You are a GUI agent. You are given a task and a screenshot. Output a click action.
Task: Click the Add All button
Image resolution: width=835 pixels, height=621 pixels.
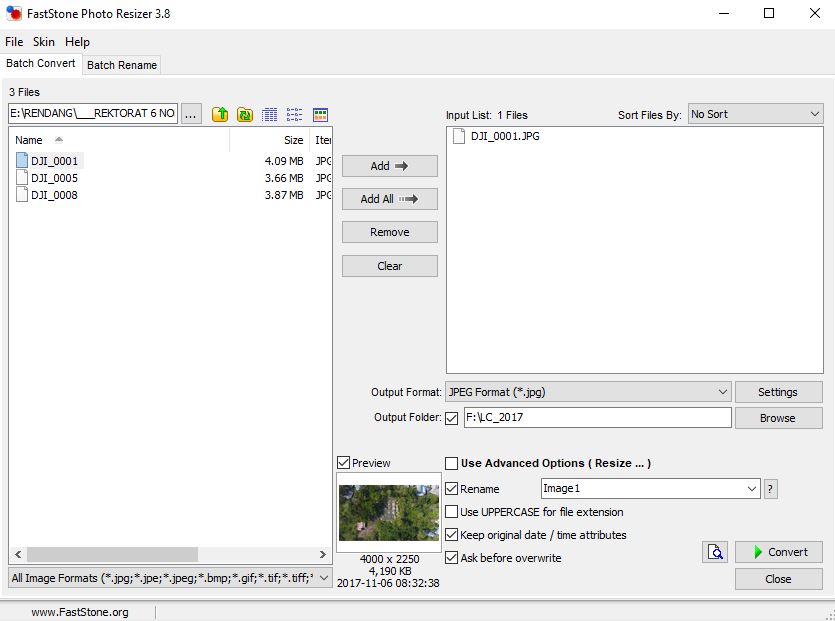pos(389,199)
